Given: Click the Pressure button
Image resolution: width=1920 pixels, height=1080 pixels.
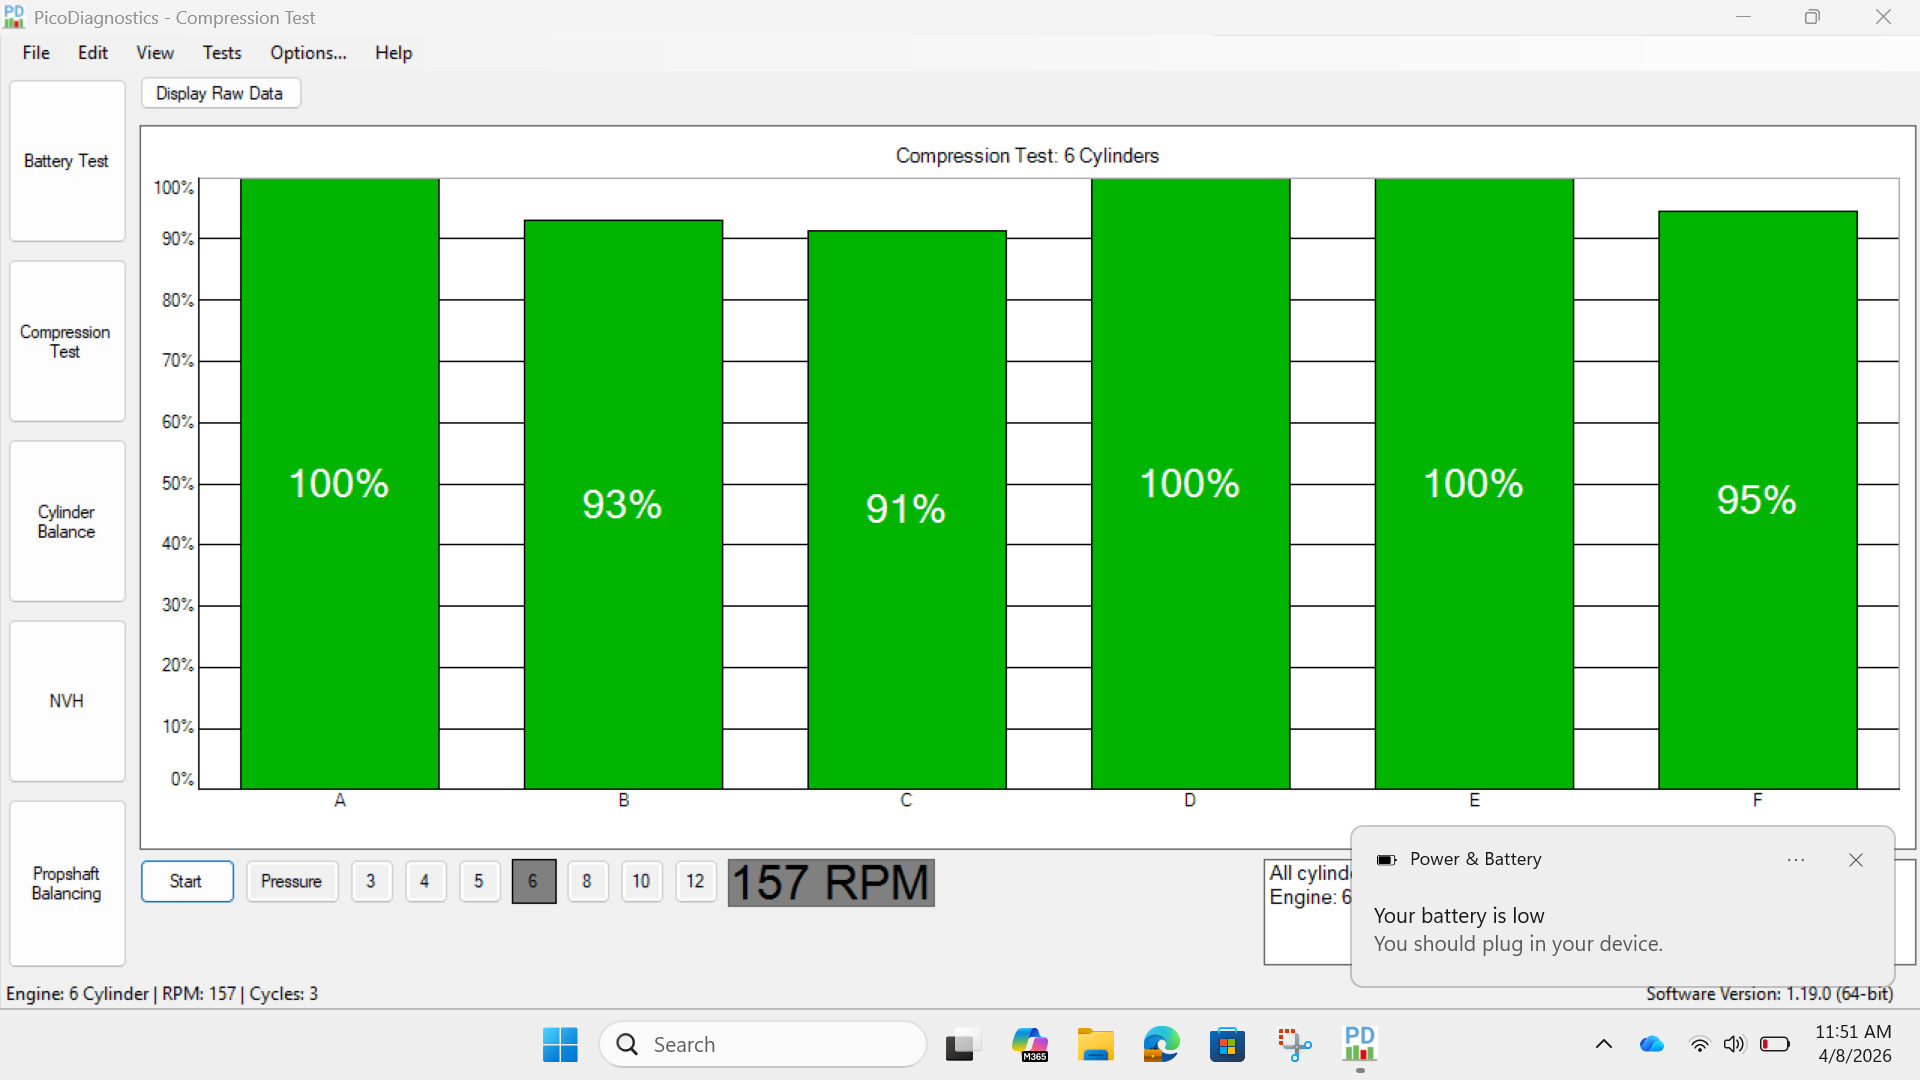Looking at the screenshot, I should click(x=292, y=881).
